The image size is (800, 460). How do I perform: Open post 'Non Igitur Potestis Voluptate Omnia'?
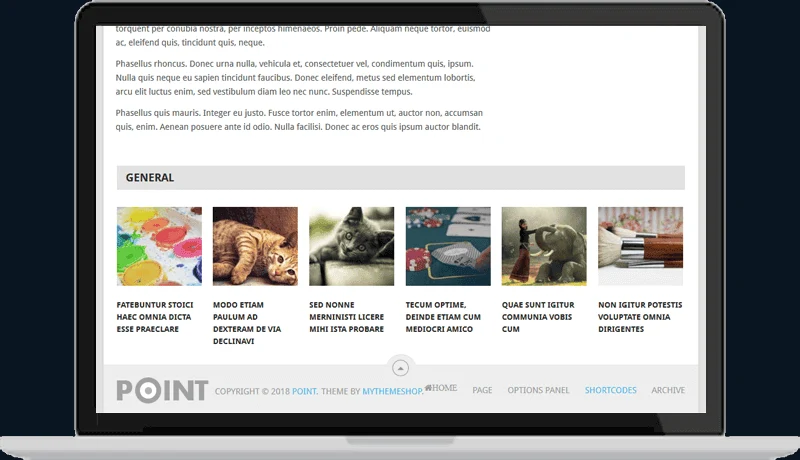pyautogui.click(x=640, y=317)
